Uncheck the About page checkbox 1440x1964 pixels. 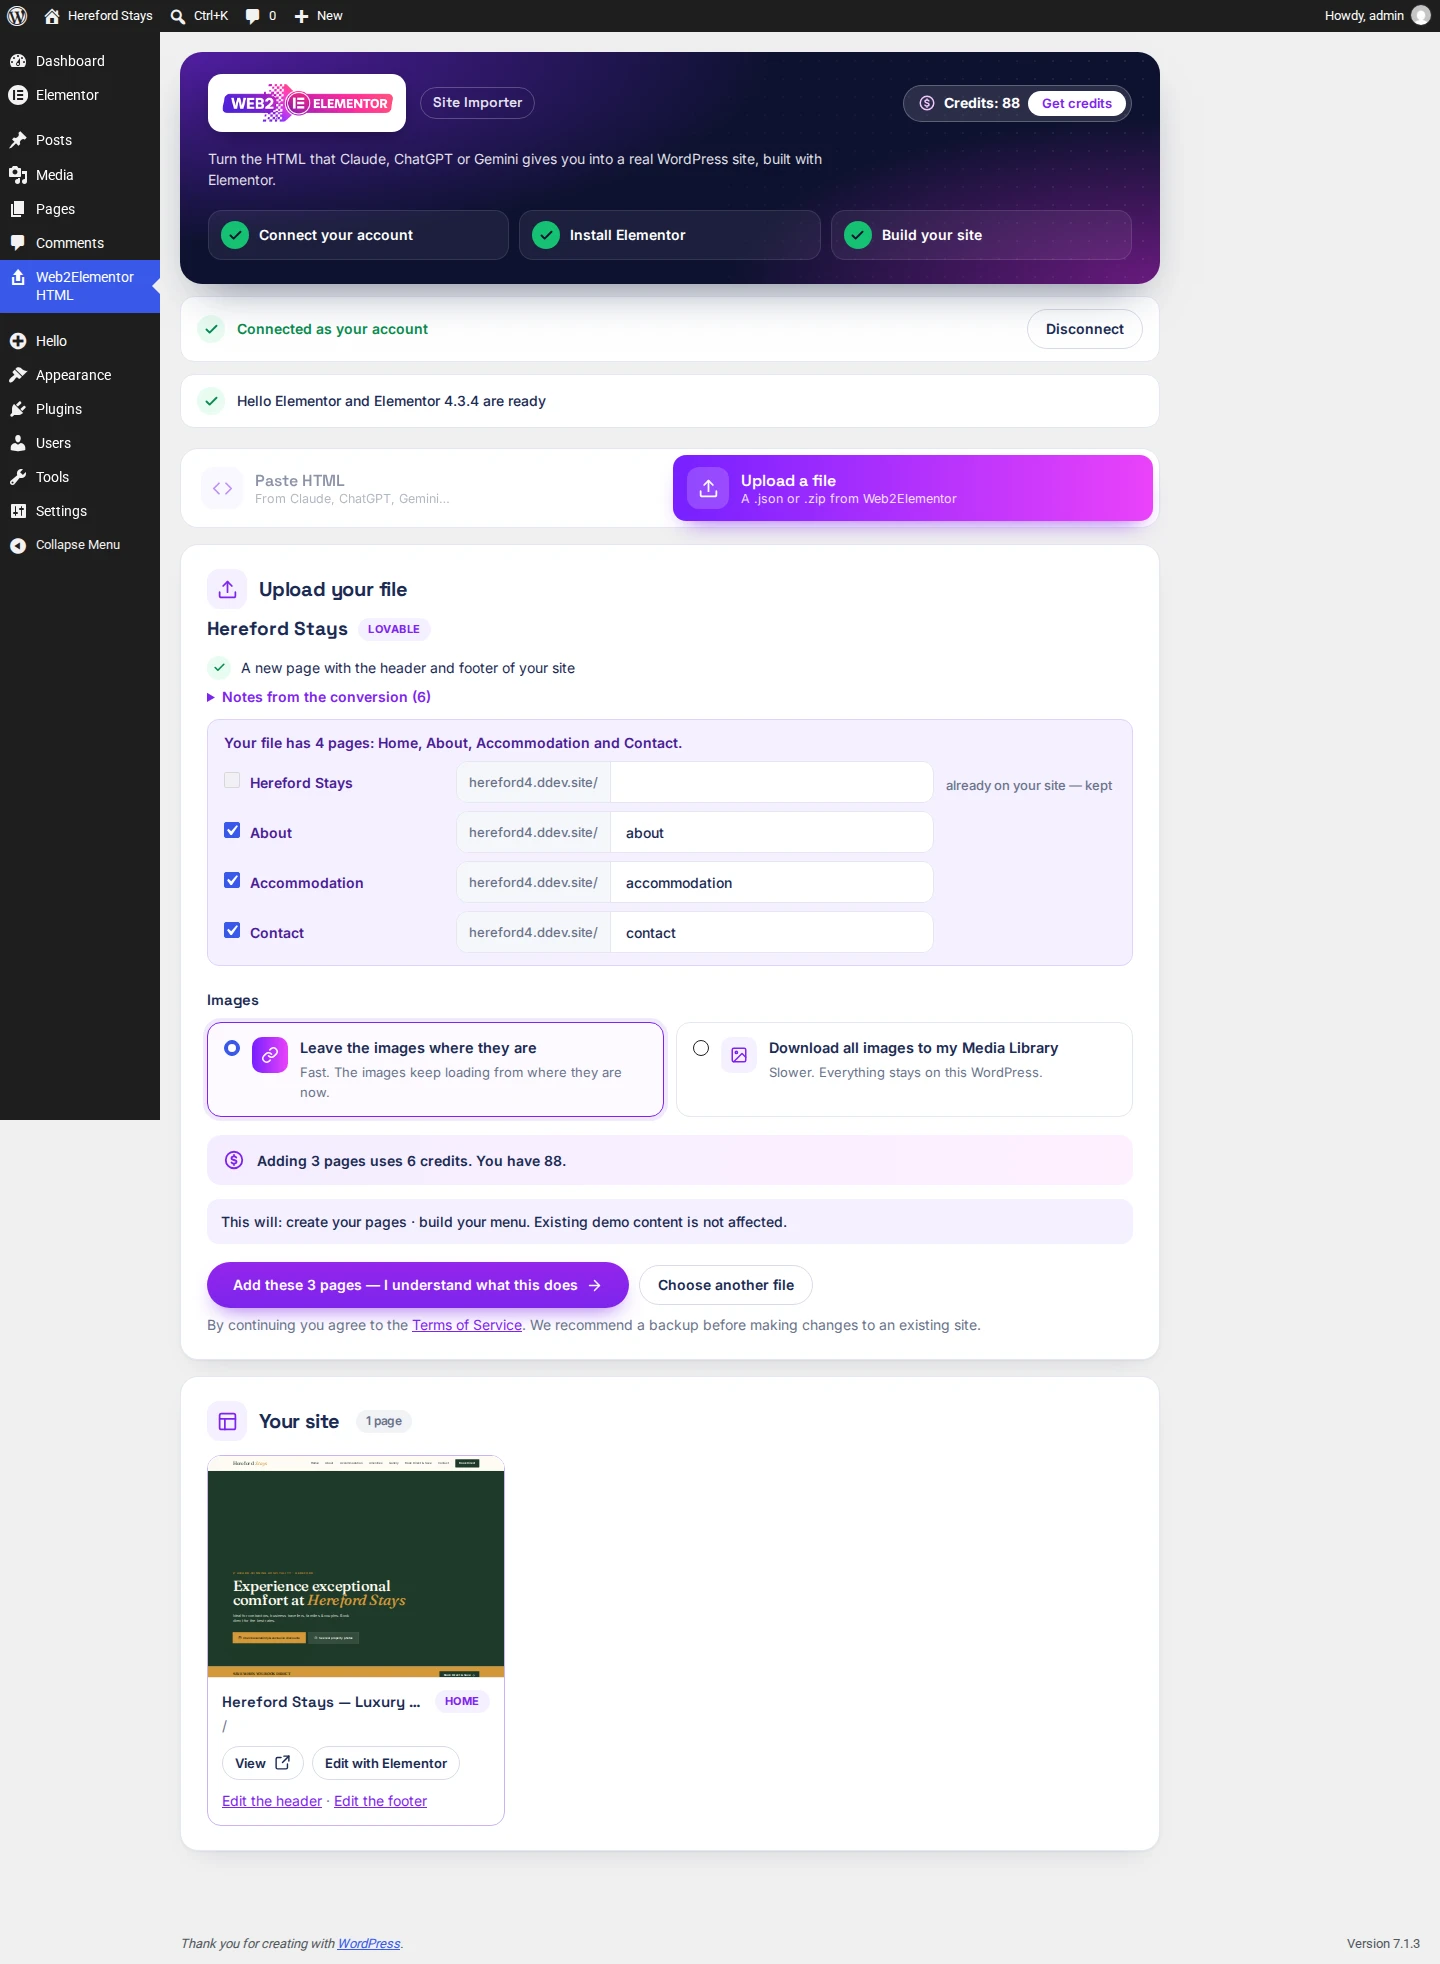tap(232, 830)
